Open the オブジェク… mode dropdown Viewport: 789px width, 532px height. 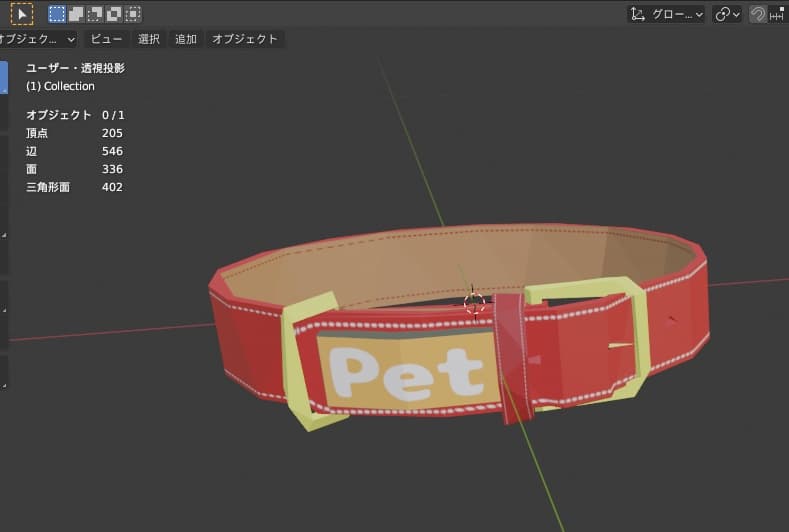coord(38,39)
